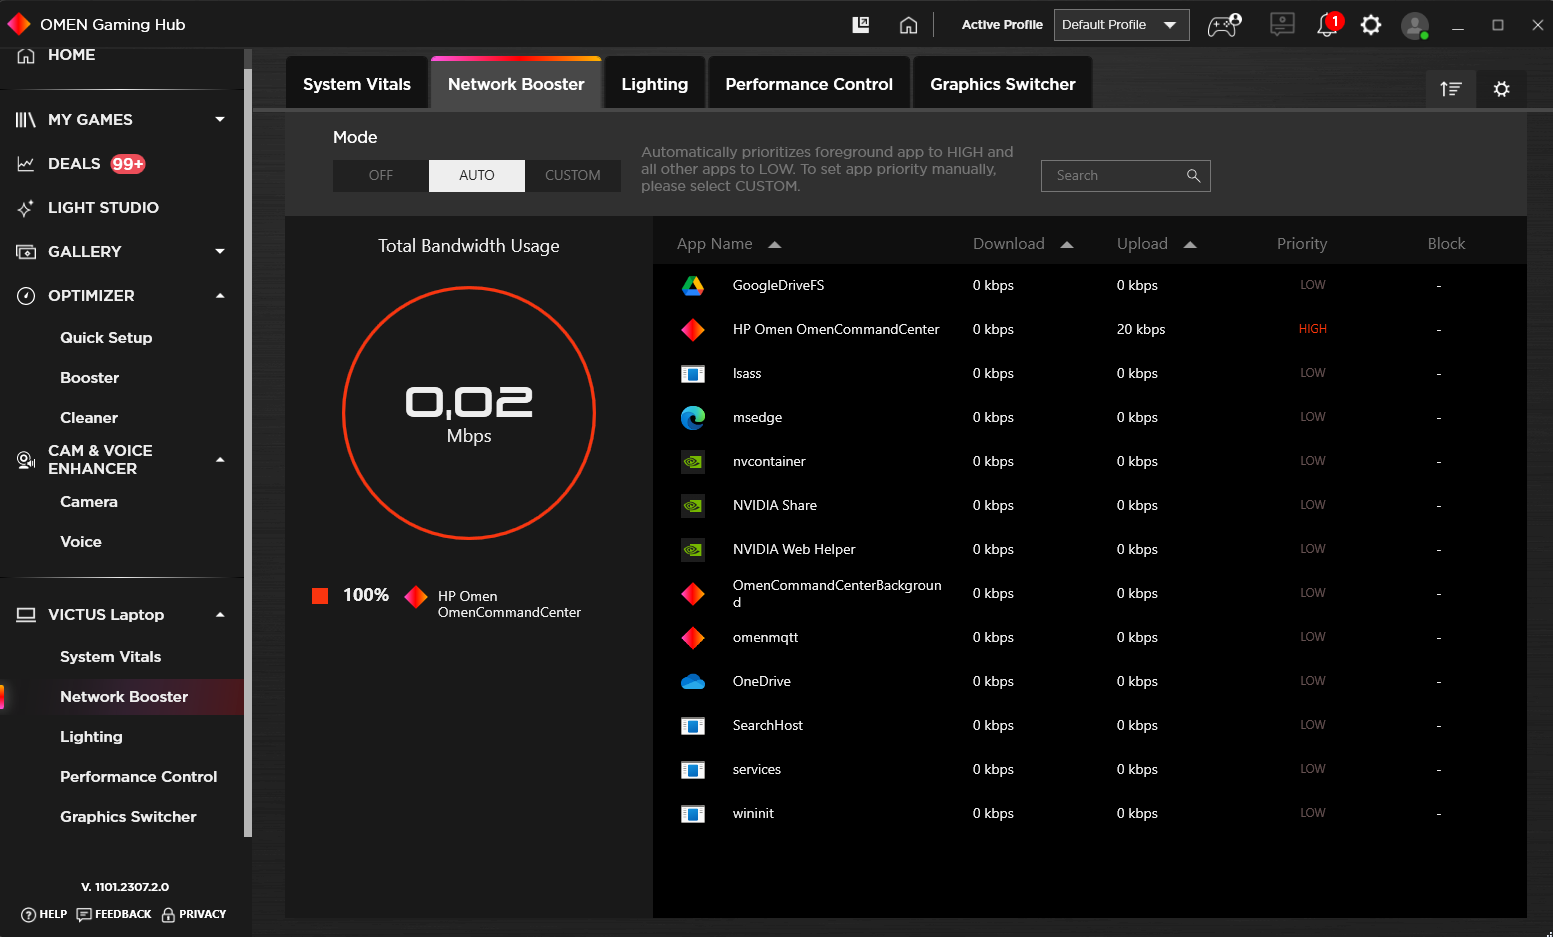Expand the MY GAMES section arrow

pos(220,120)
